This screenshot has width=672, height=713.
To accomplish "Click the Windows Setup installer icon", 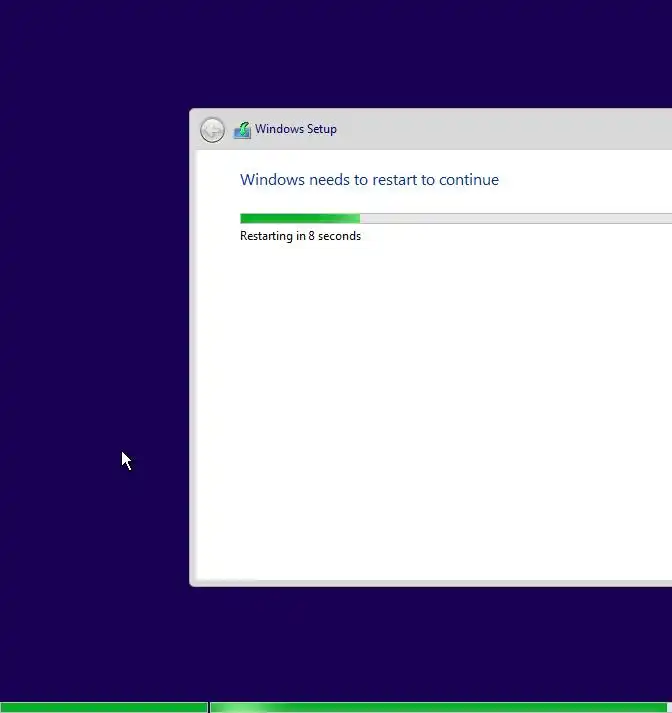I will pyautogui.click(x=242, y=130).
